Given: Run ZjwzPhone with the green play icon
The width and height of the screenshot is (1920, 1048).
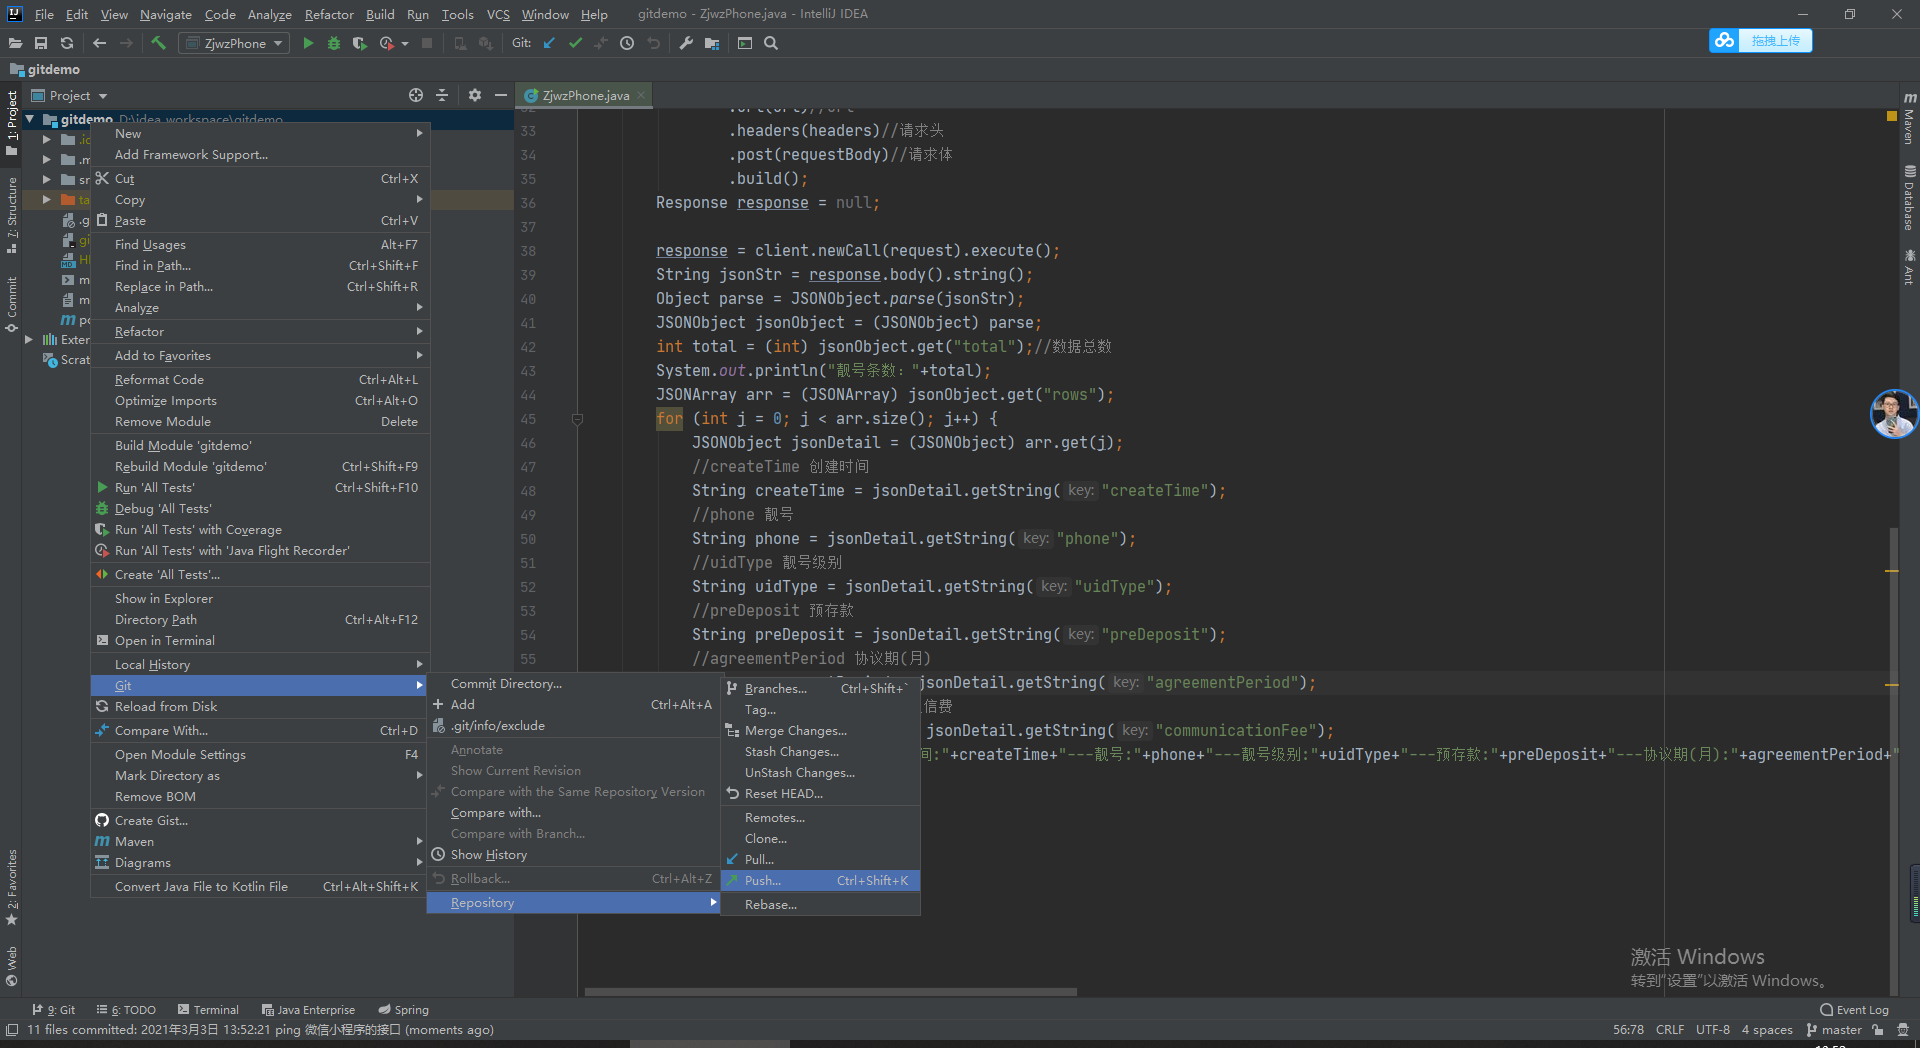Looking at the screenshot, I should click(308, 43).
